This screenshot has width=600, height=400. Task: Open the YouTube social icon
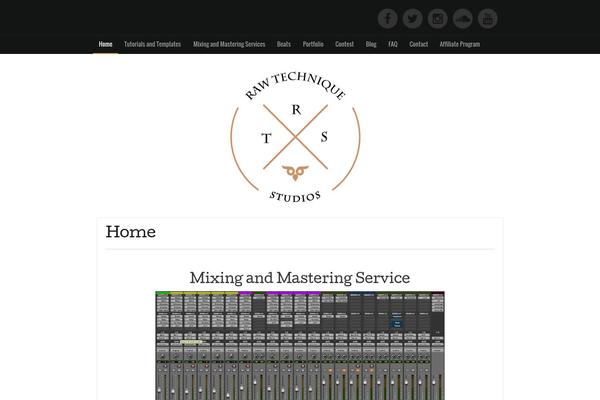tap(488, 18)
